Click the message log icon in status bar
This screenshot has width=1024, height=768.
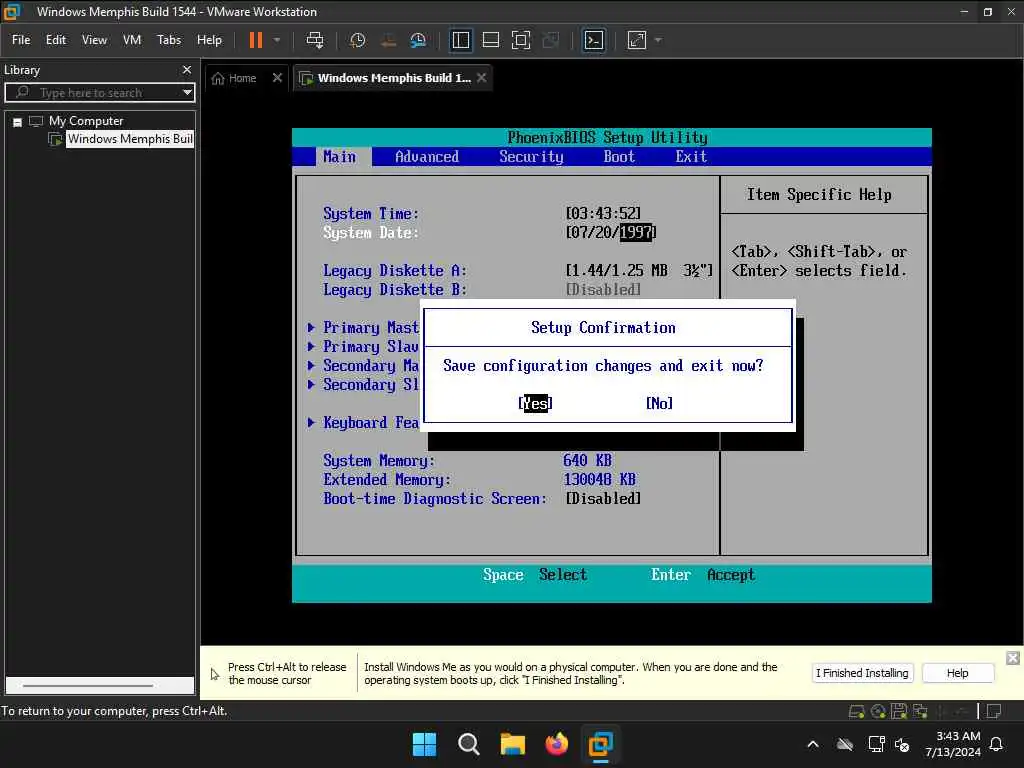tap(994, 711)
